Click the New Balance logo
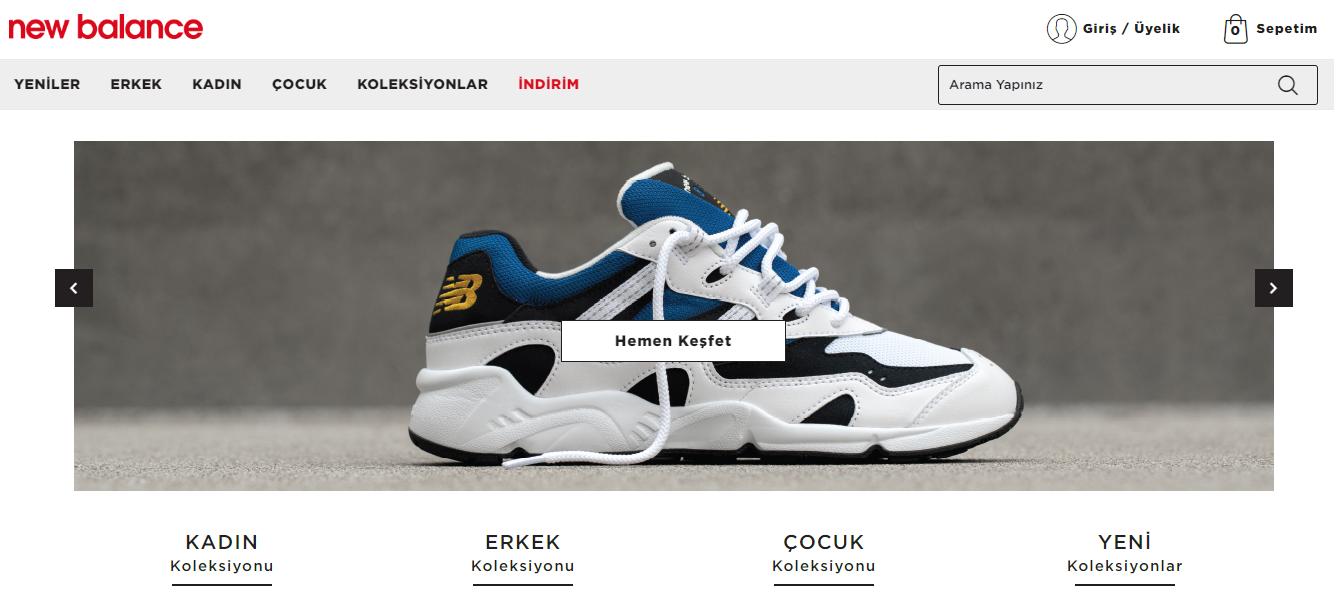The image size is (1334, 607). (x=106, y=27)
